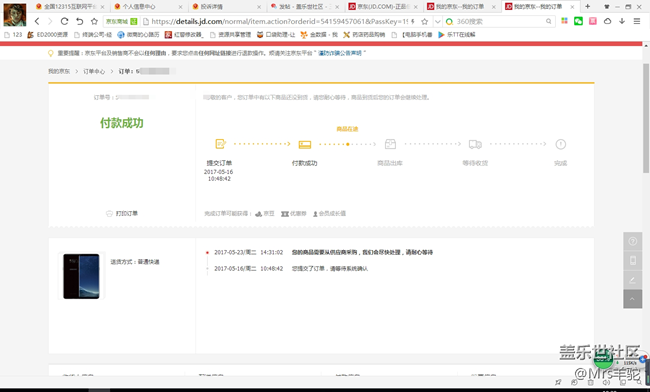Close the 投诉详情 tab

(259, 7)
